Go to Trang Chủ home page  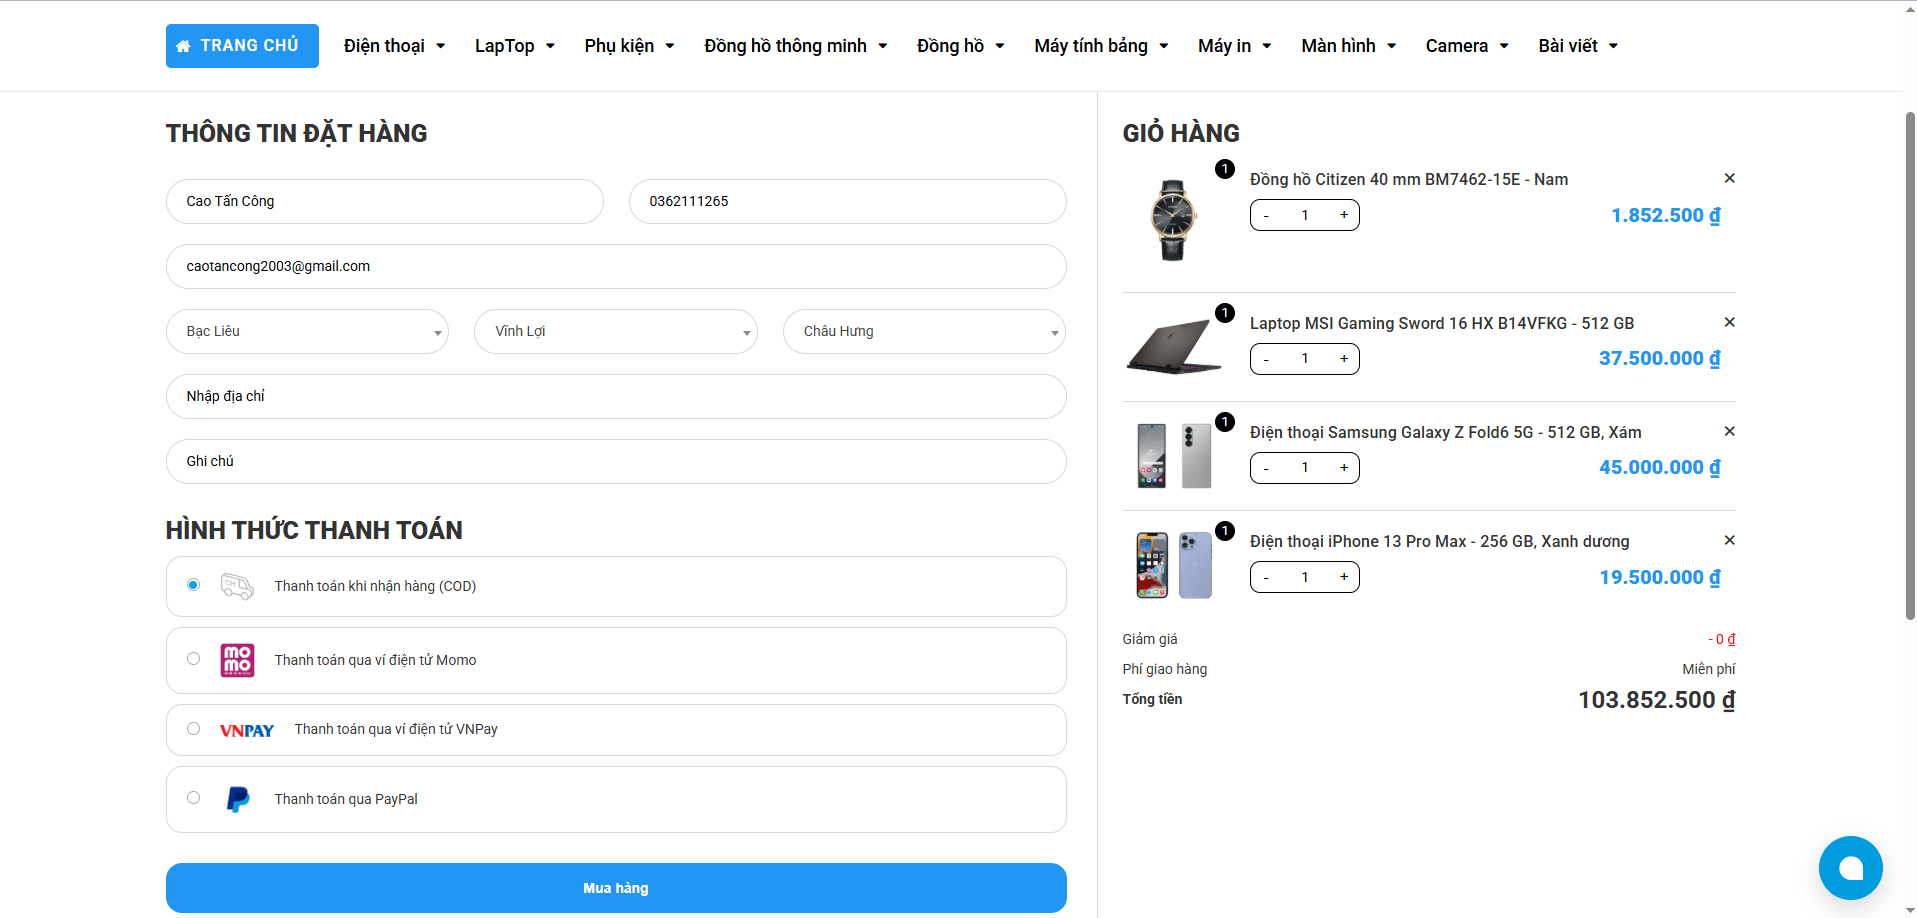tap(242, 46)
